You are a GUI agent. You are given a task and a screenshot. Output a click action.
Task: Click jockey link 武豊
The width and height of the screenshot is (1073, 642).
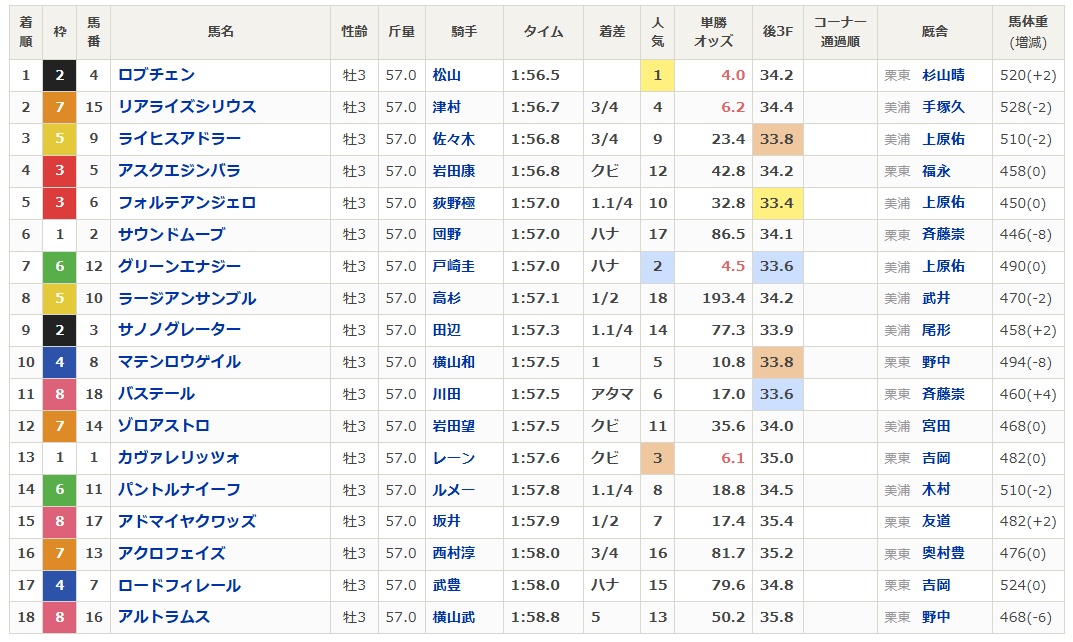446,585
